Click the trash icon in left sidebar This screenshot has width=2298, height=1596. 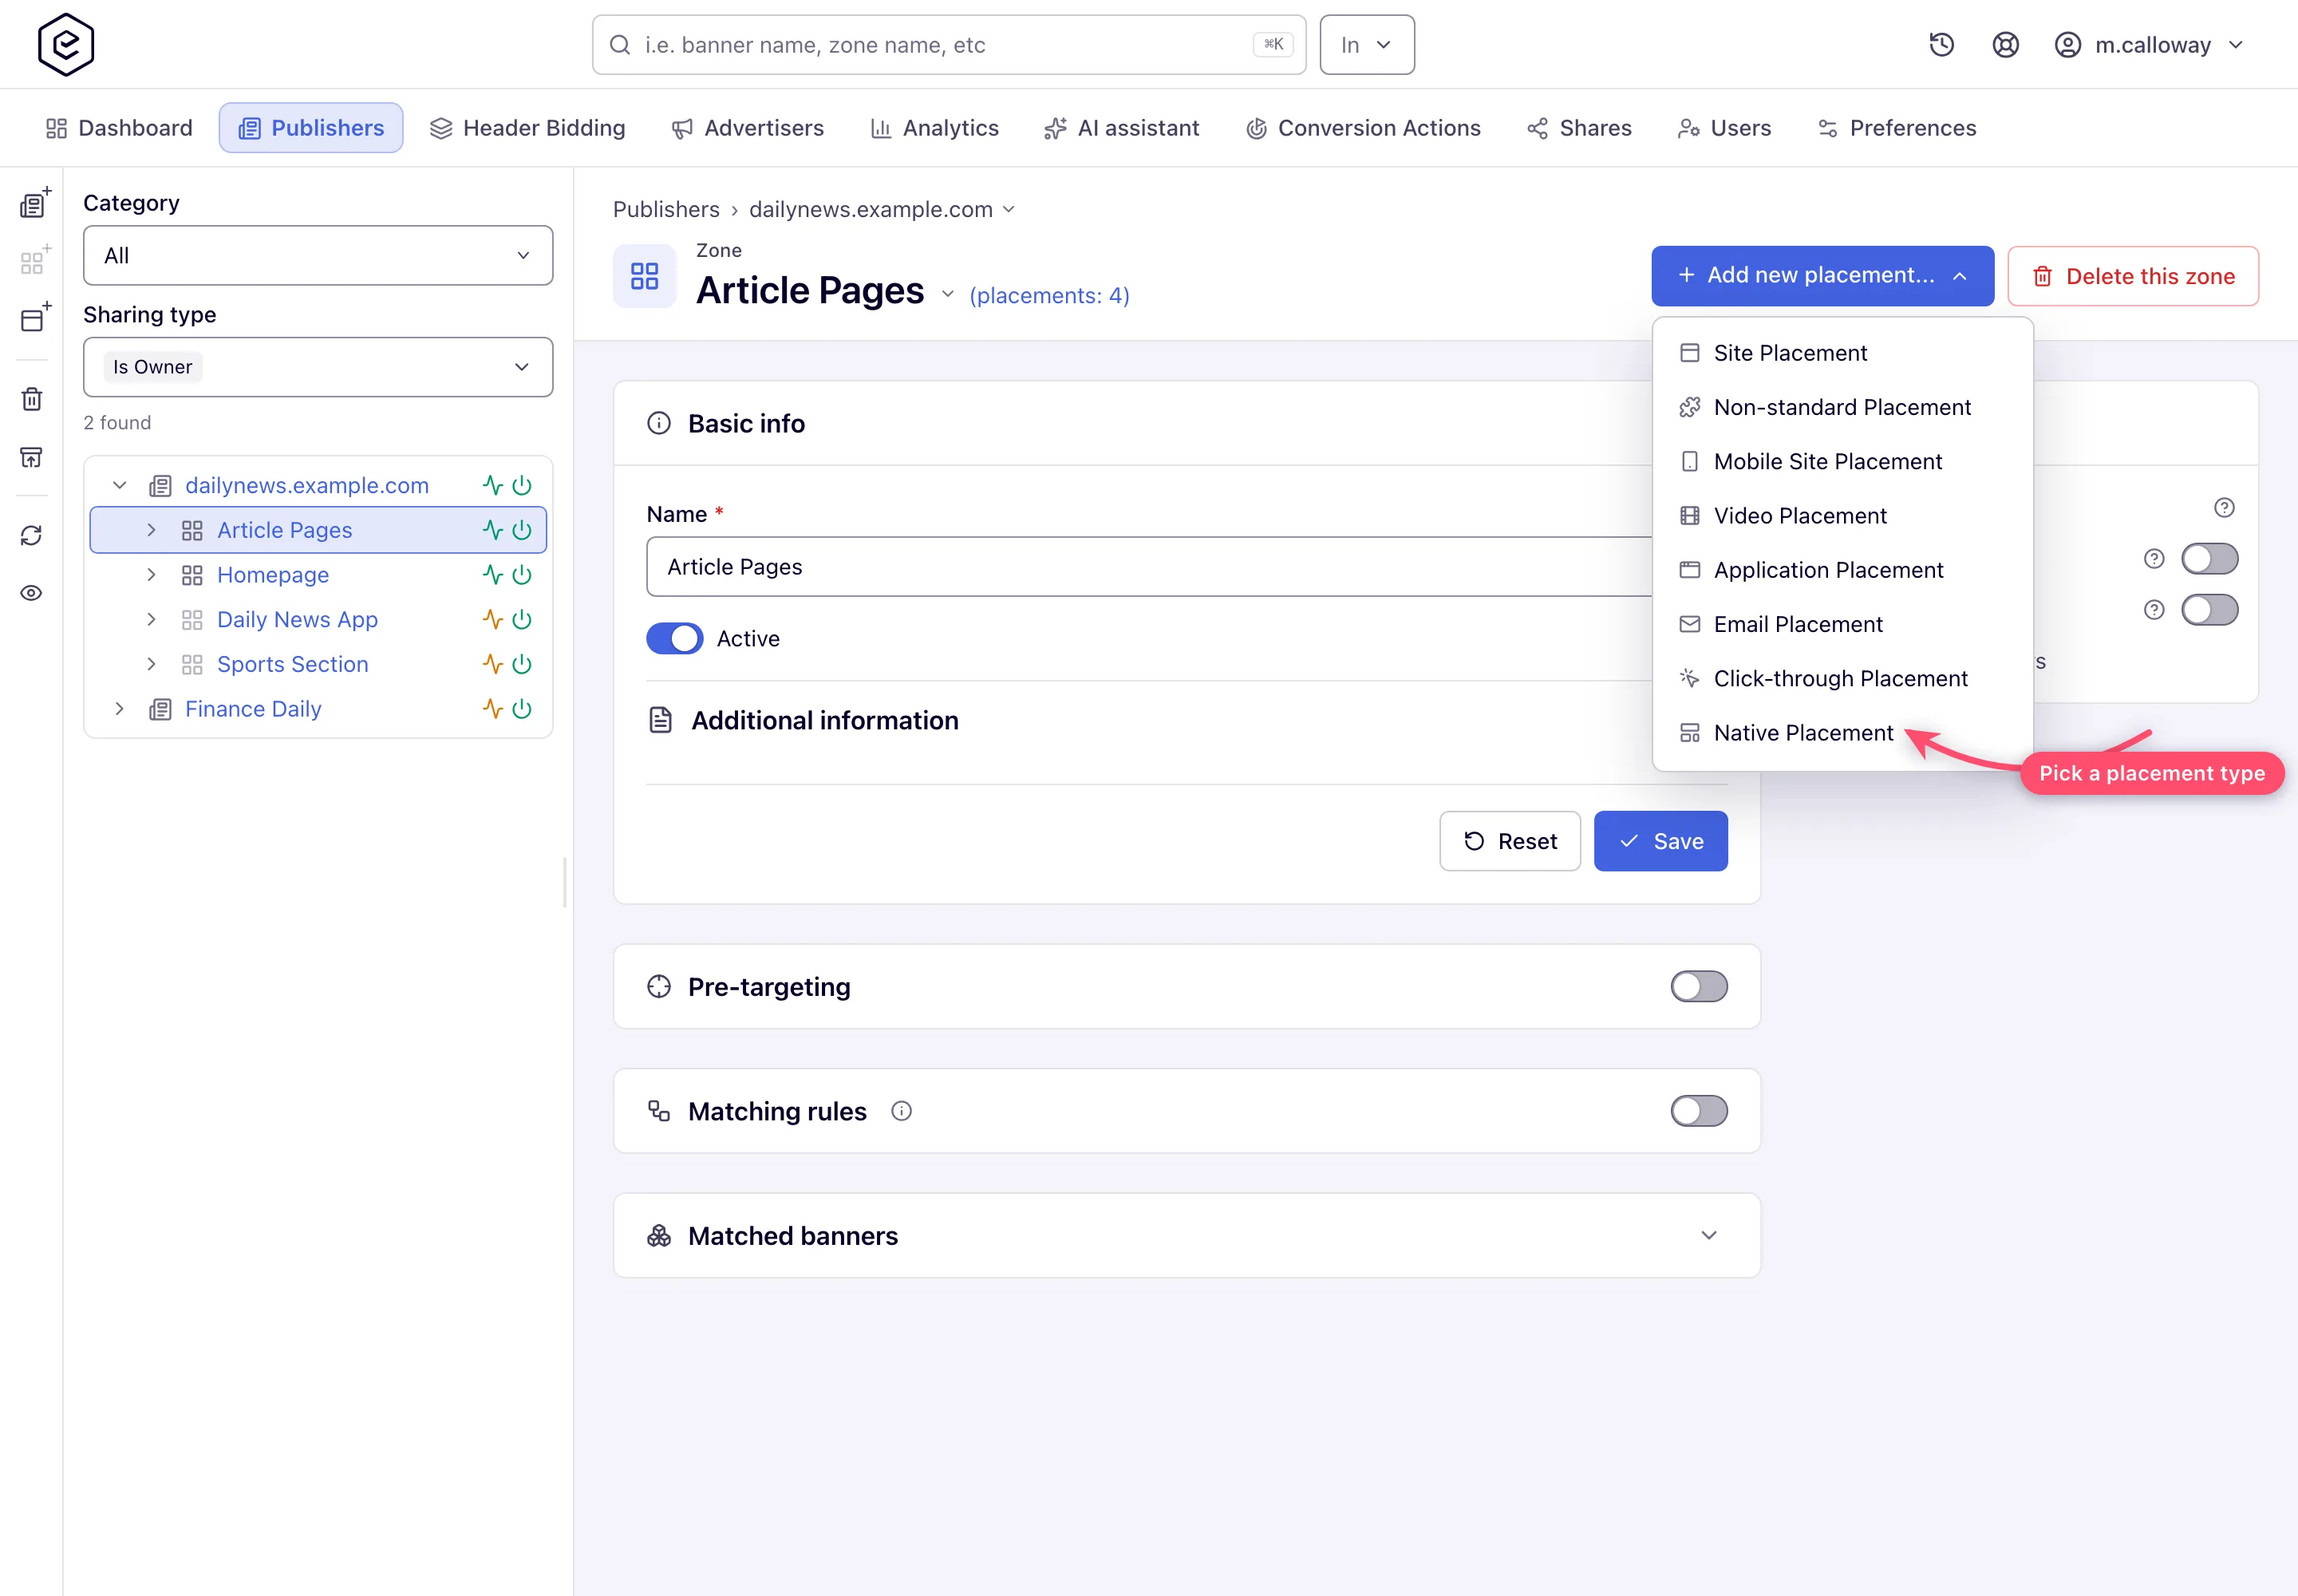click(x=32, y=399)
